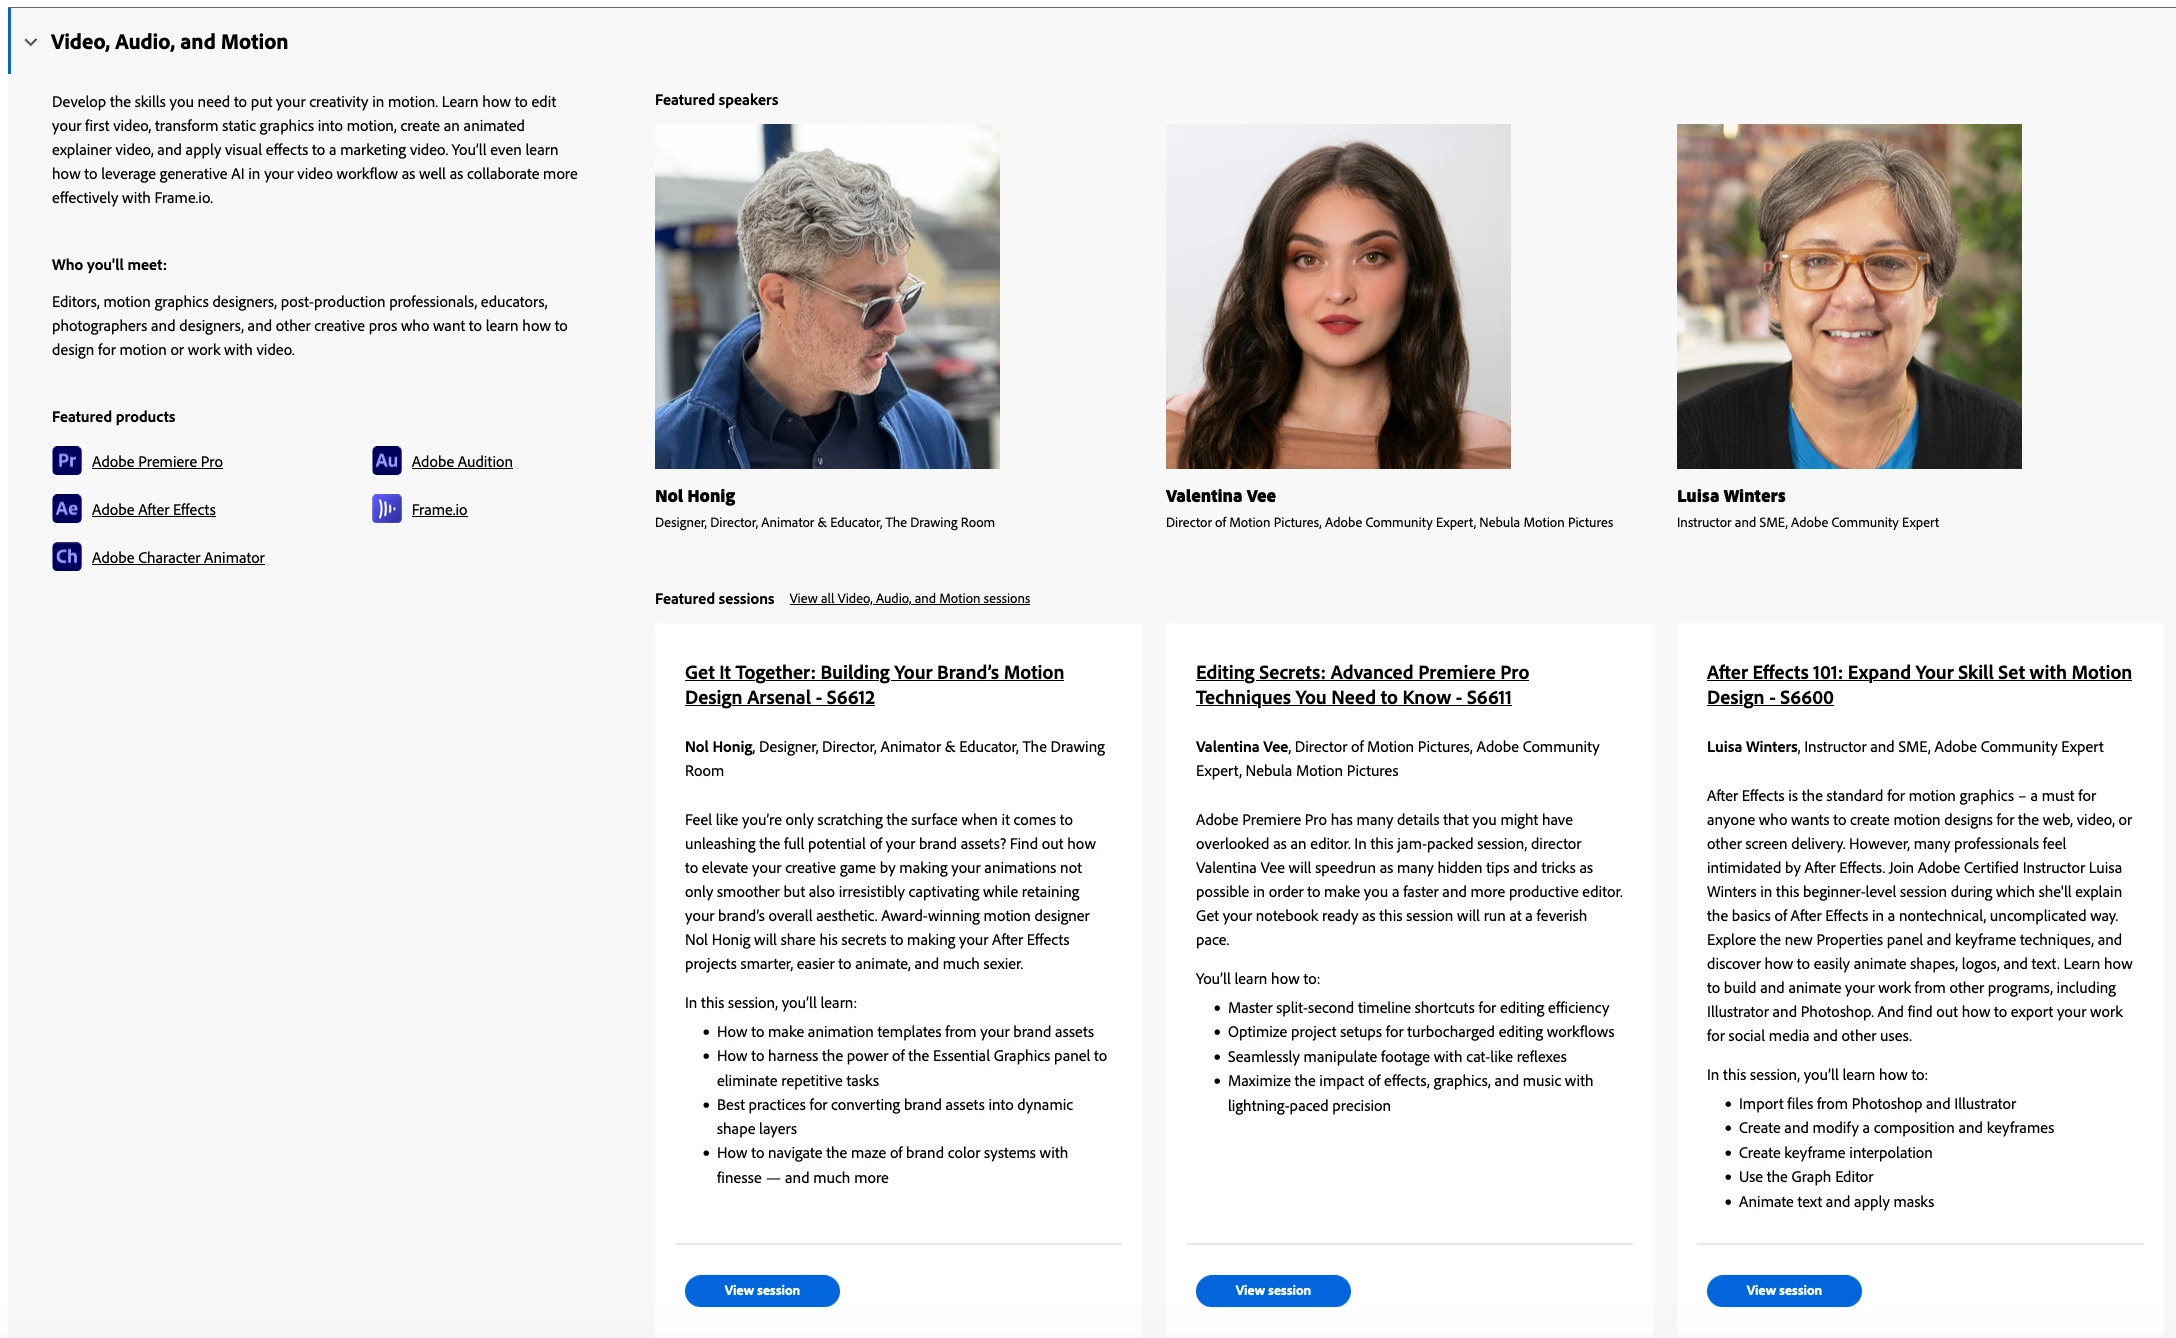Click the Character Animator 'Ch' icon
This screenshot has height=1338, width=2176.
coord(66,557)
